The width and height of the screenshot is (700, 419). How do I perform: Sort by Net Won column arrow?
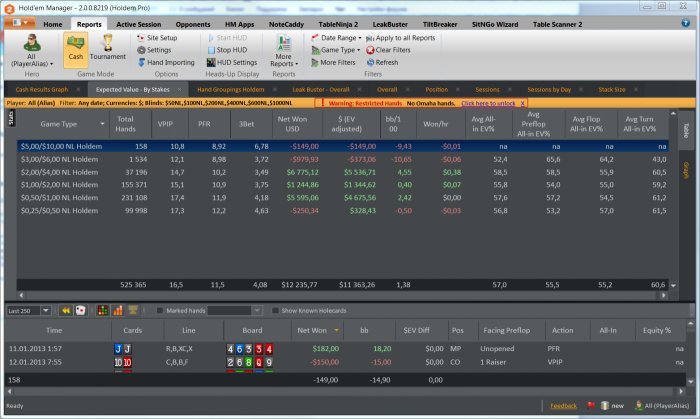[x=337, y=330]
